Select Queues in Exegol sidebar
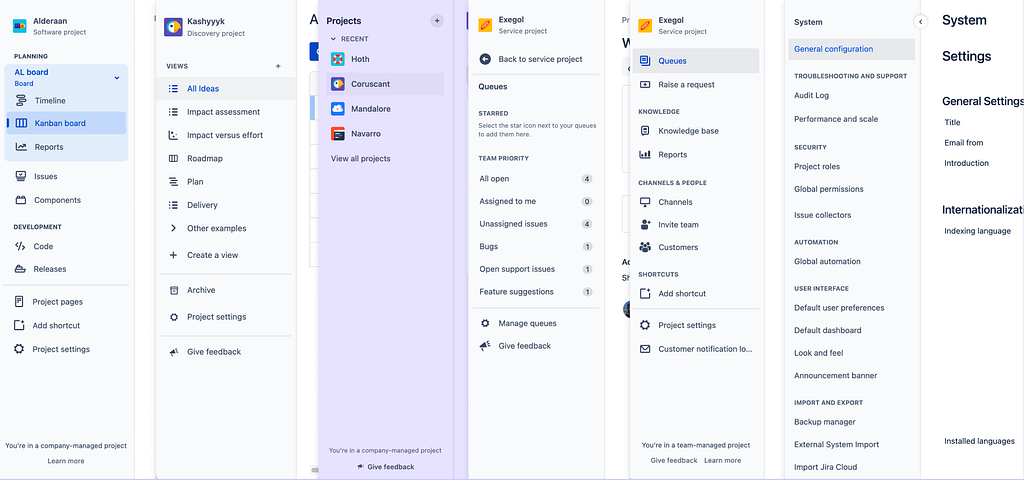Viewport: 1024px width, 480px height. click(696, 61)
